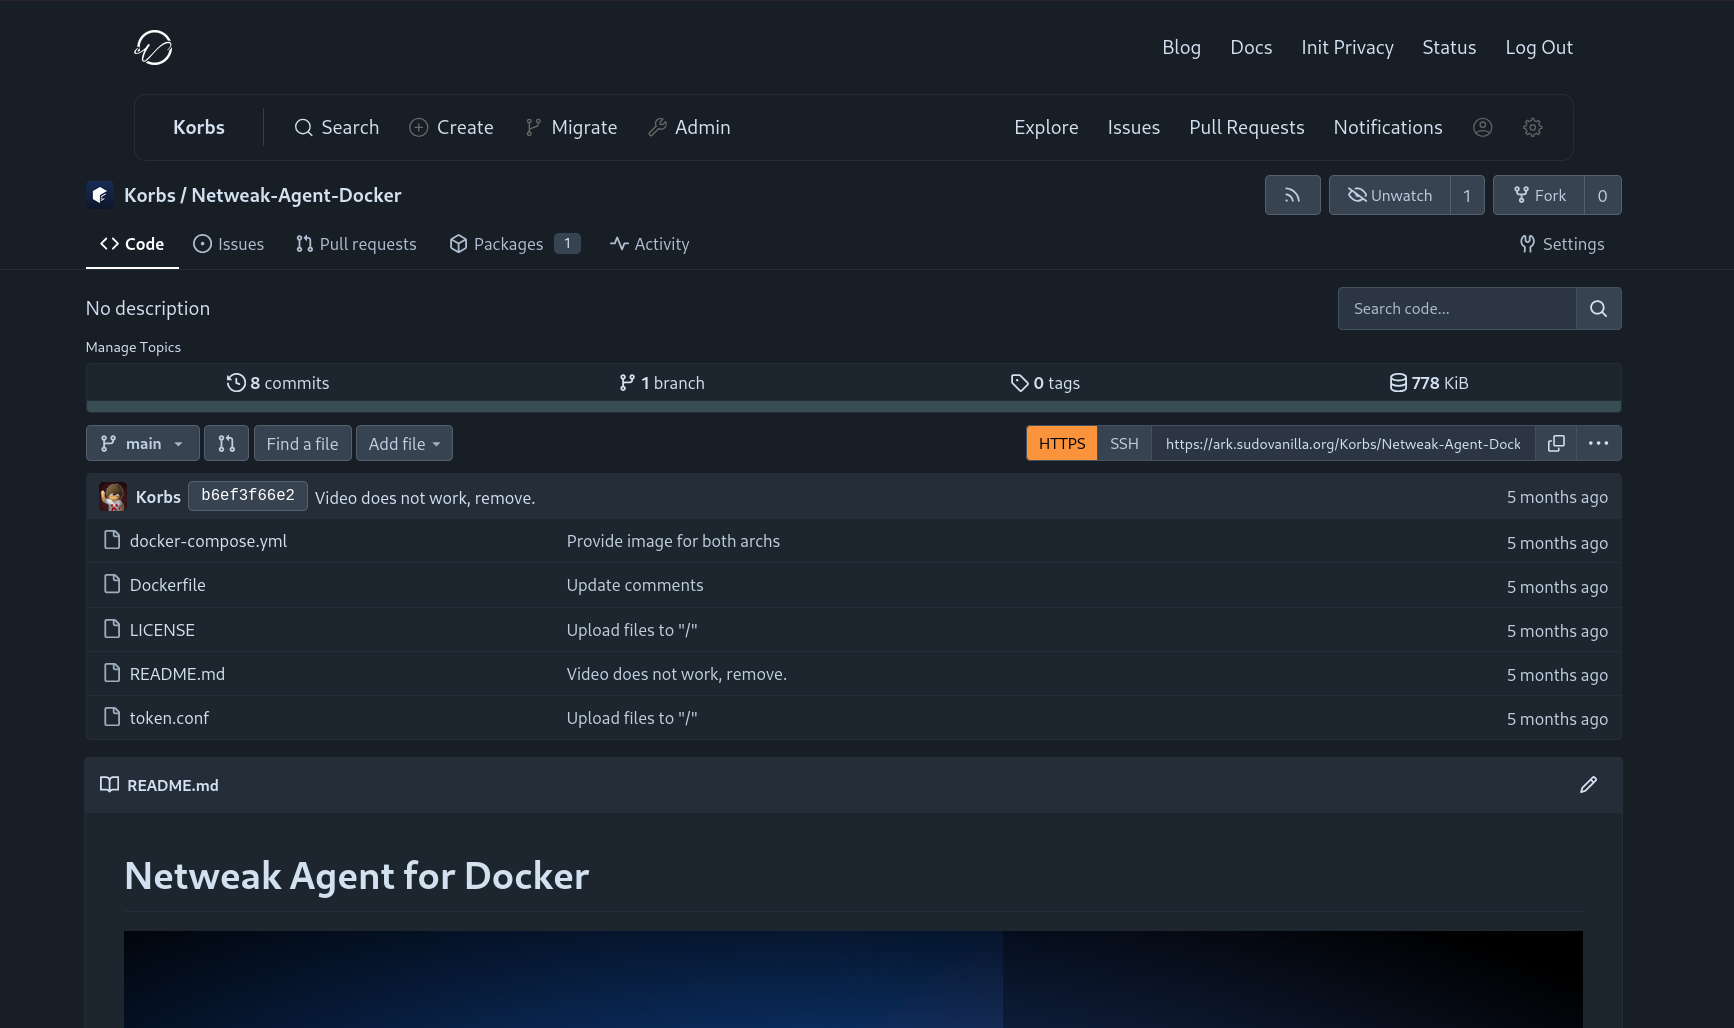View the 1 branch list
This screenshot has width=1734, height=1028.
pos(661,382)
